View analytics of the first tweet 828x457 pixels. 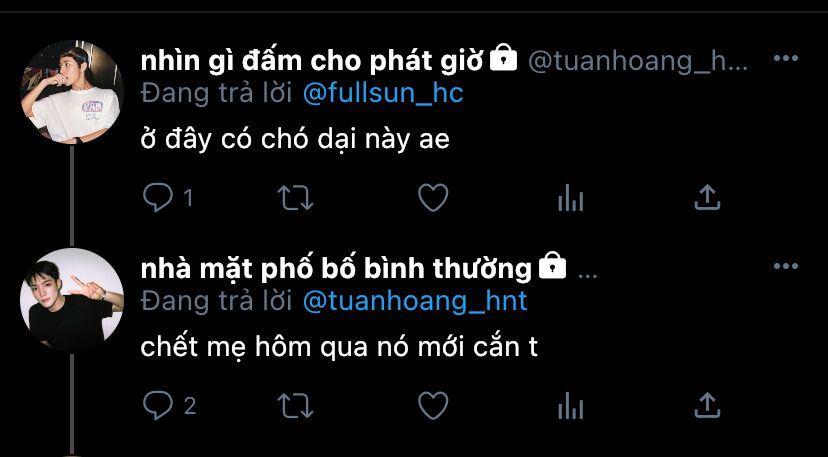coord(570,198)
